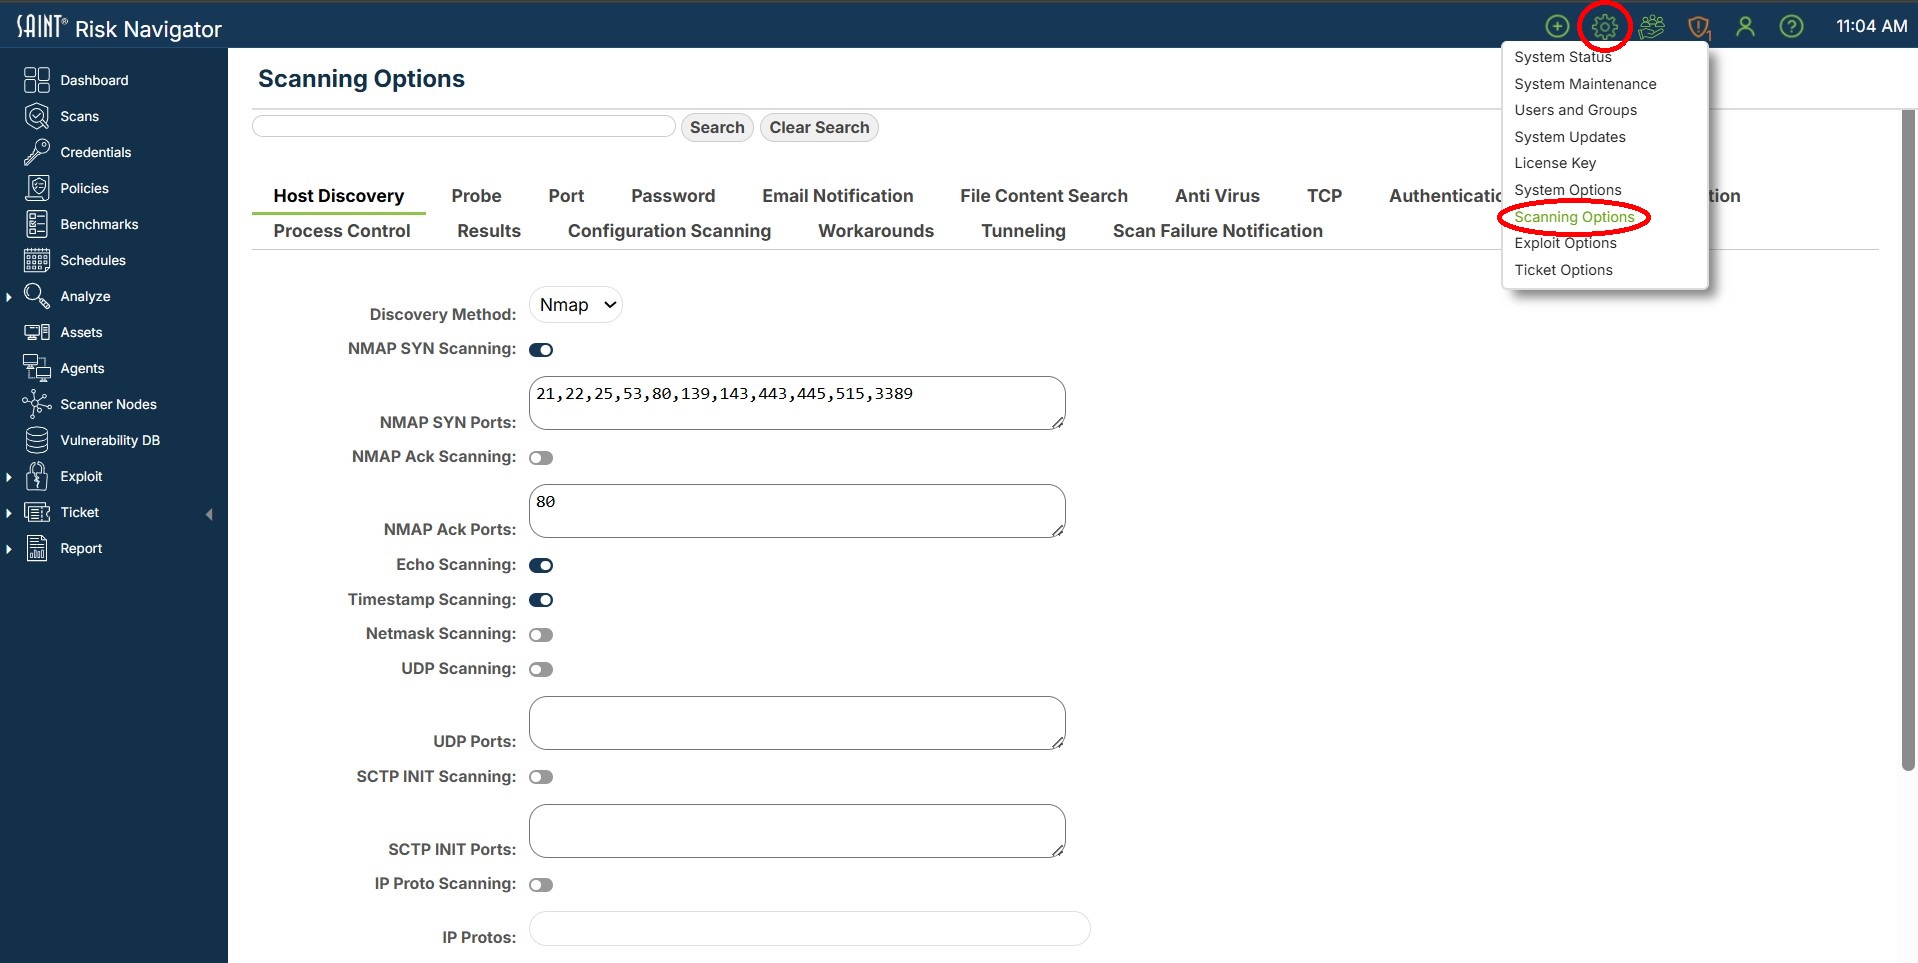The height and width of the screenshot is (963, 1918).
Task: Choose Exploit Options menu entry
Action: coord(1565,243)
